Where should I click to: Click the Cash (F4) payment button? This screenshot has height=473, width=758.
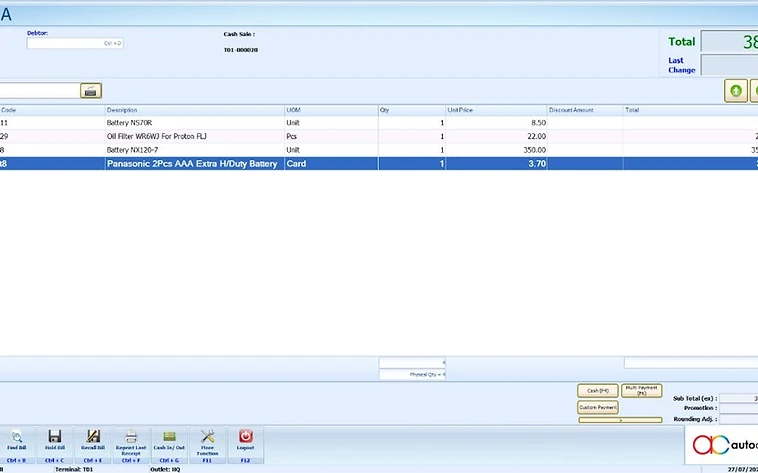tap(598, 390)
